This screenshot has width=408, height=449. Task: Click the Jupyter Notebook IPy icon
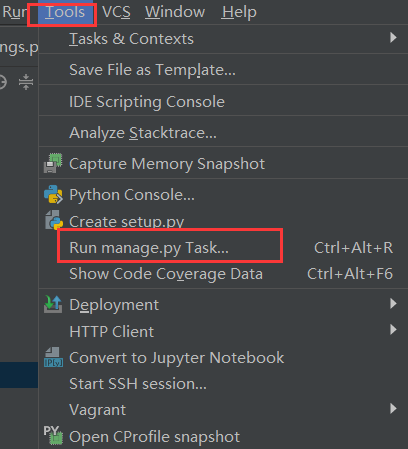point(53,357)
